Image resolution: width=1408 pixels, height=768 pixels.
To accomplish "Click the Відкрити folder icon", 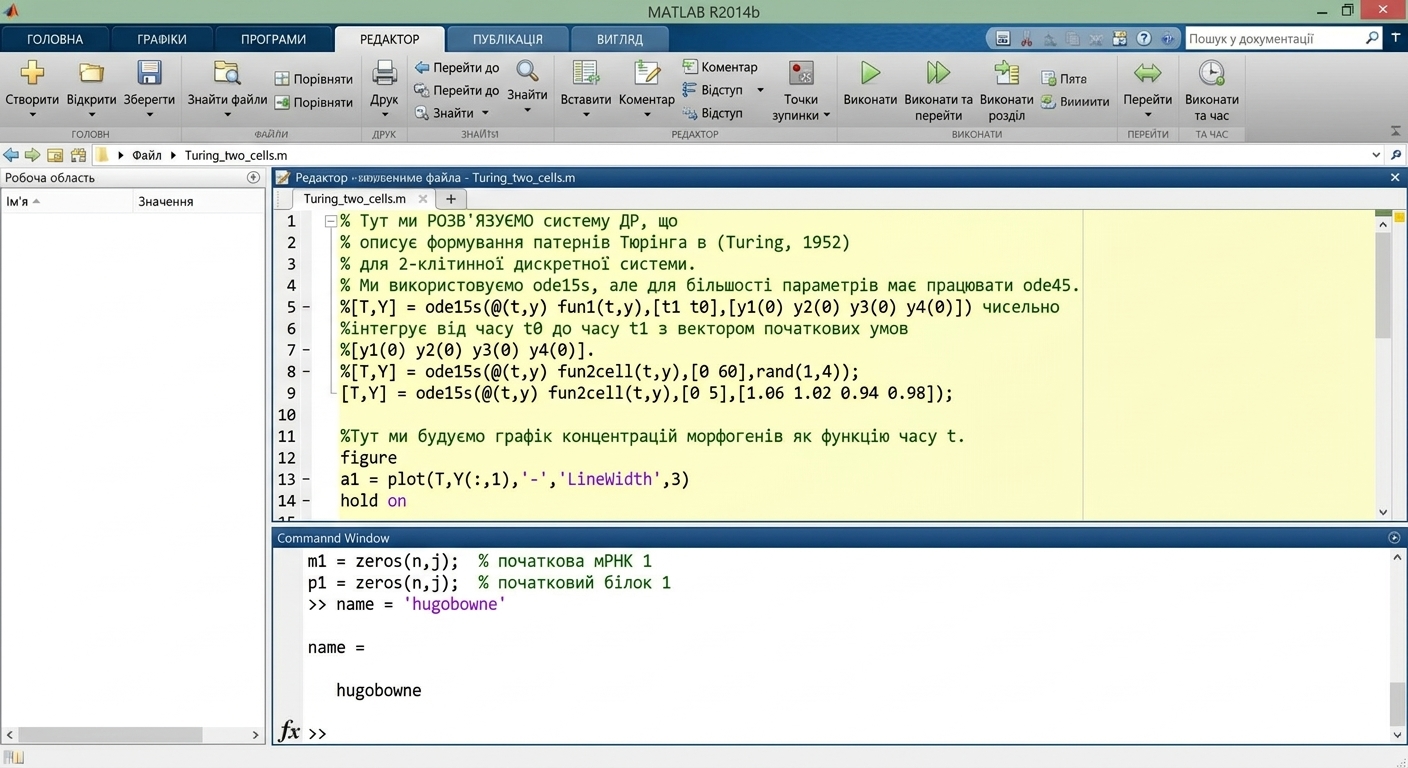I will (91, 72).
